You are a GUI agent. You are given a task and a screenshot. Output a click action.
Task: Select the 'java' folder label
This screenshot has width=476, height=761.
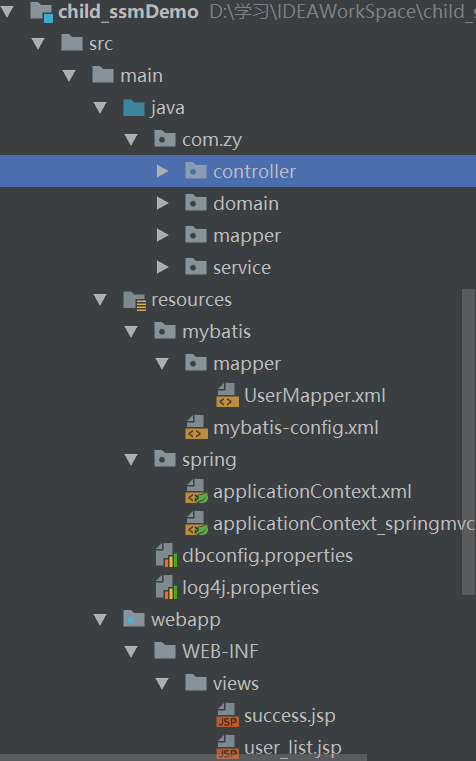tap(167, 108)
